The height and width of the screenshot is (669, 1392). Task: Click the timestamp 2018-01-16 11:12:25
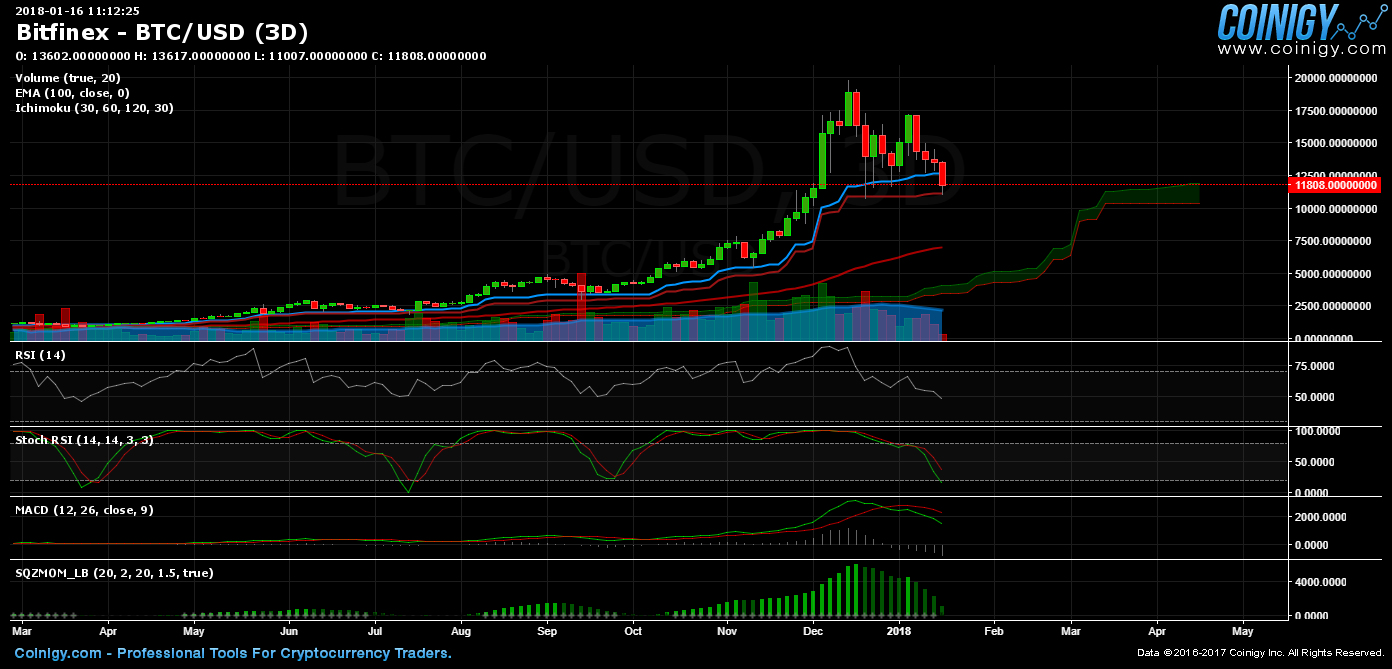point(77,11)
